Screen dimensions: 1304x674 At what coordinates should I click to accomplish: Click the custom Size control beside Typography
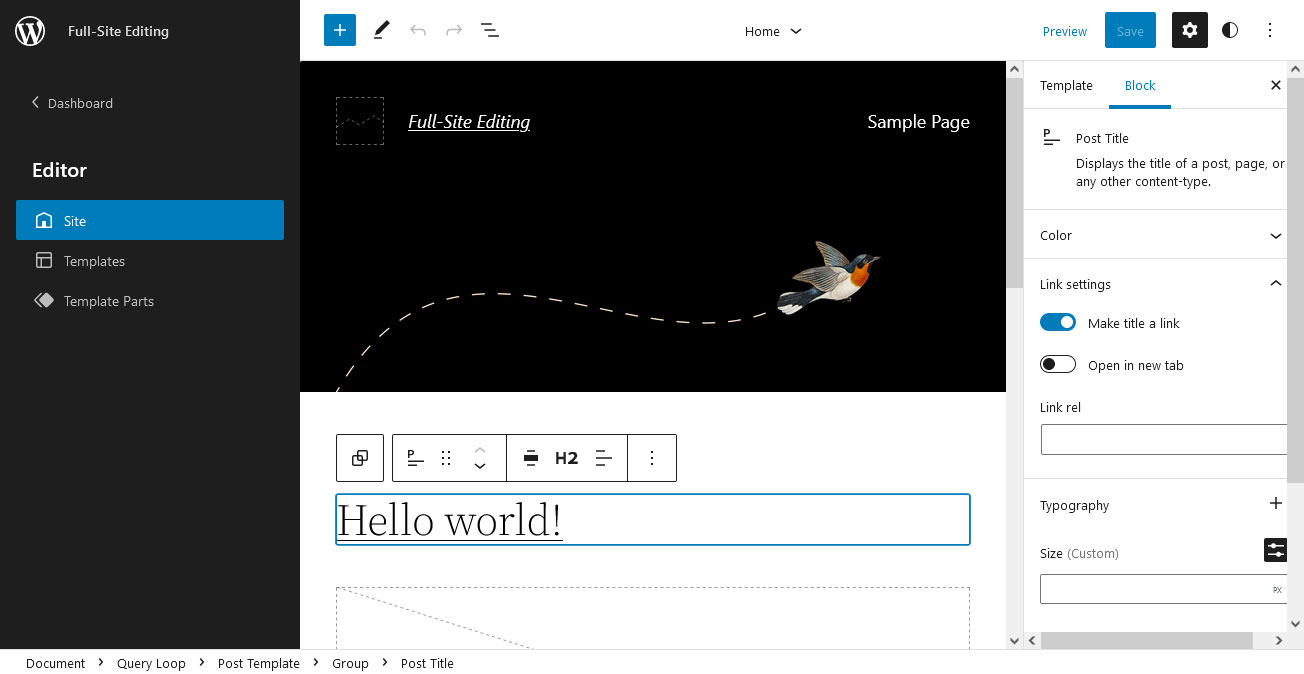pos(1275,549)
